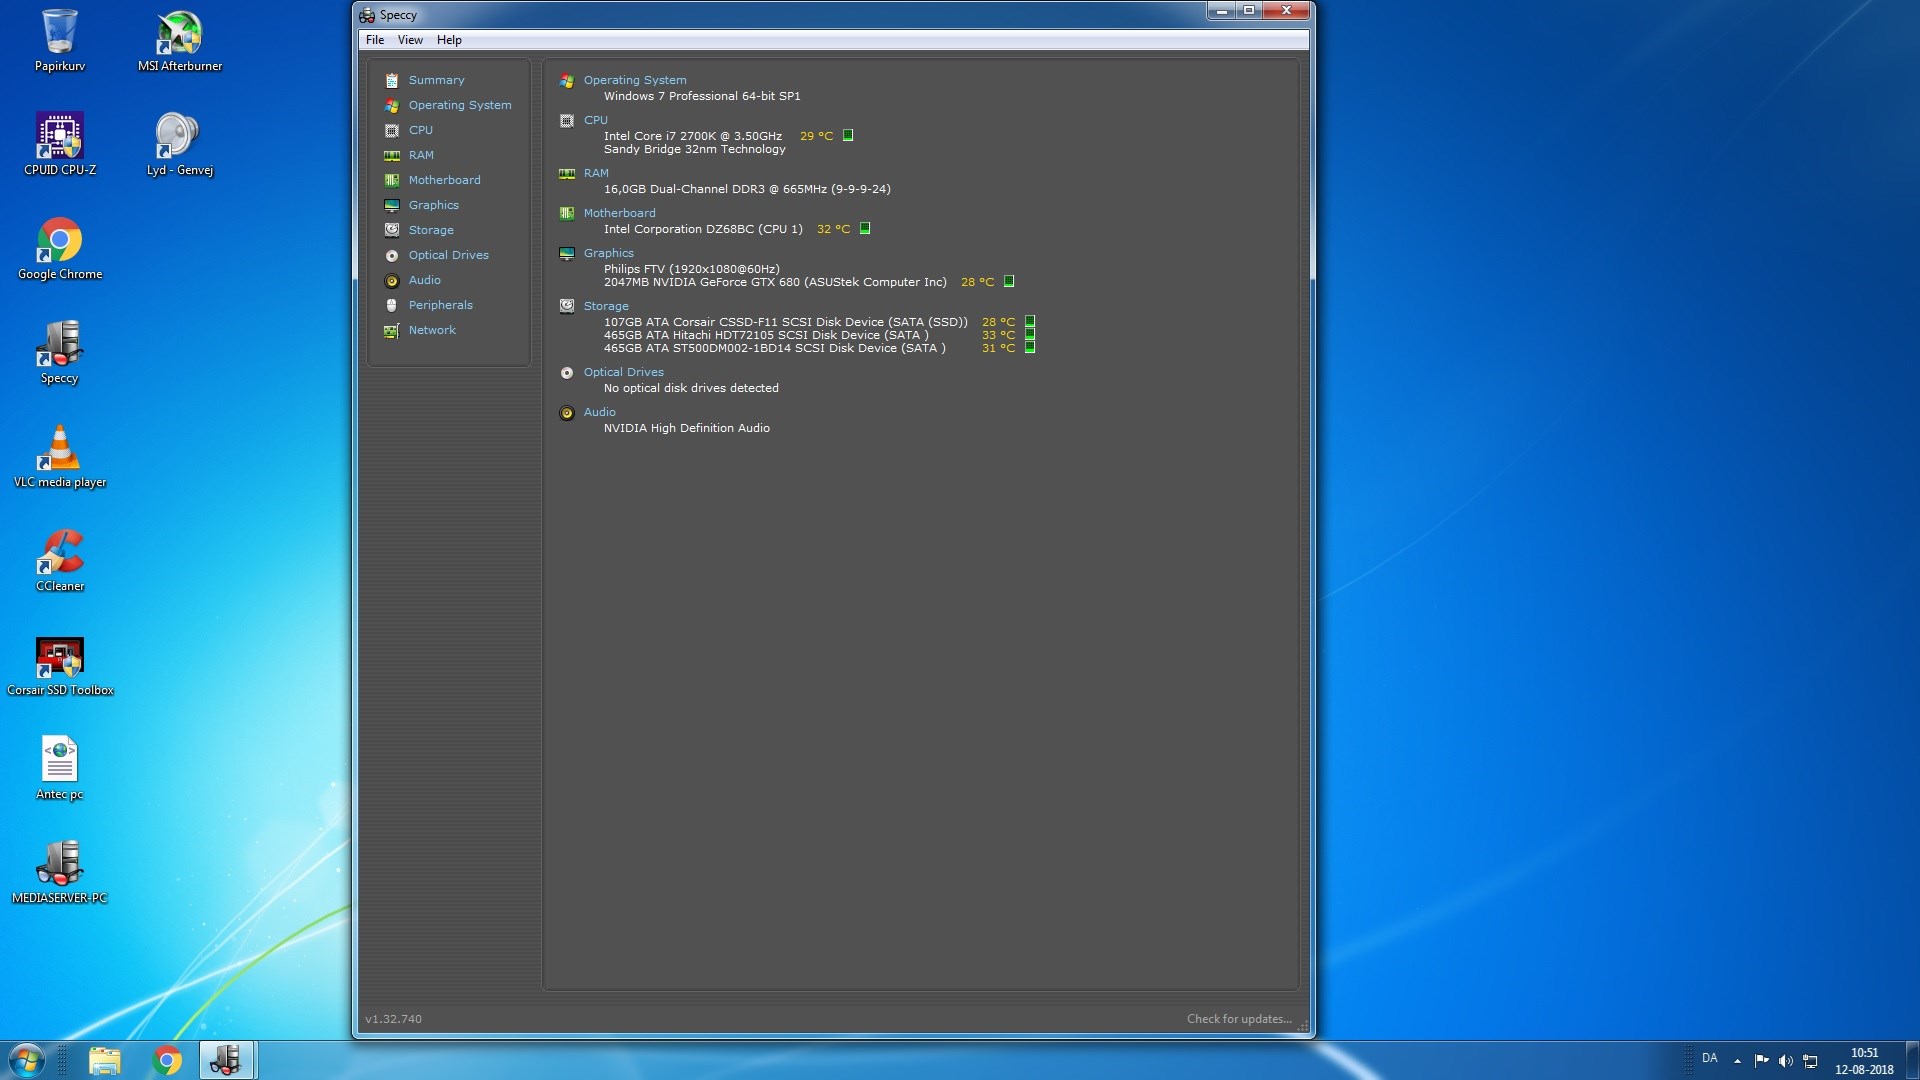
Task: Show hidden system tray icons
Action: pyautogui.click(x=1737, y=1060)
